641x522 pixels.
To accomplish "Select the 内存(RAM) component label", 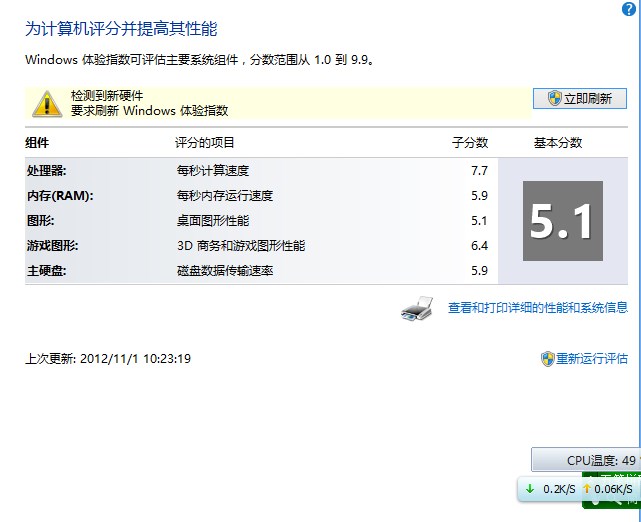I will pyautogui.click(x=60, y=196).
